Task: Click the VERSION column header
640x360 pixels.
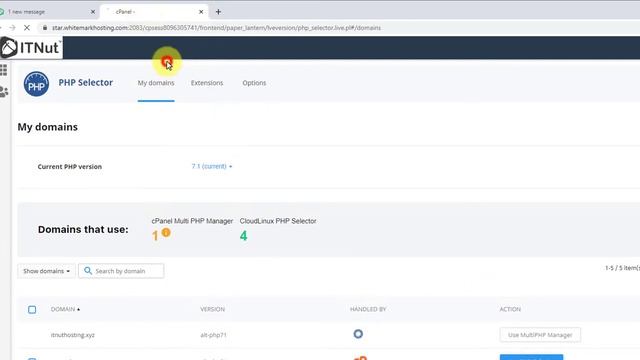Action: point(212,309)
